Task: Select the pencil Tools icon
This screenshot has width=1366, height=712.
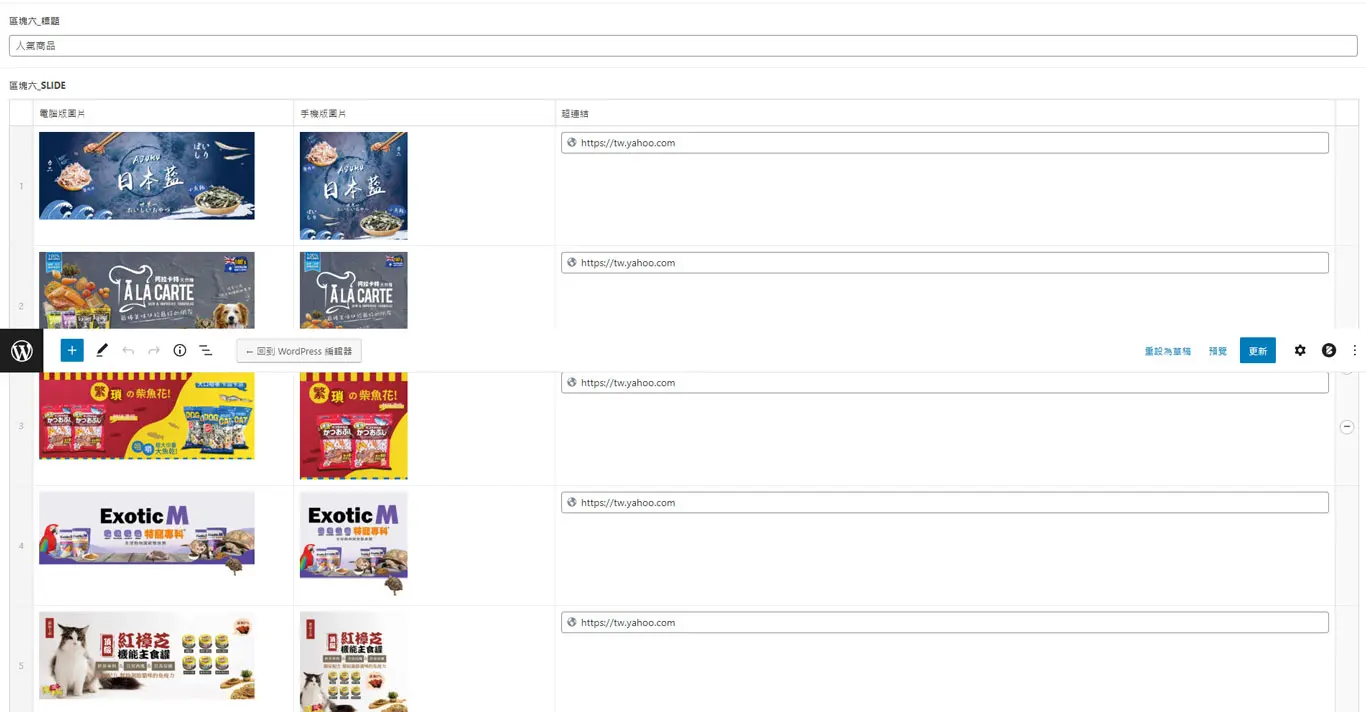Action: click(102, 351)
